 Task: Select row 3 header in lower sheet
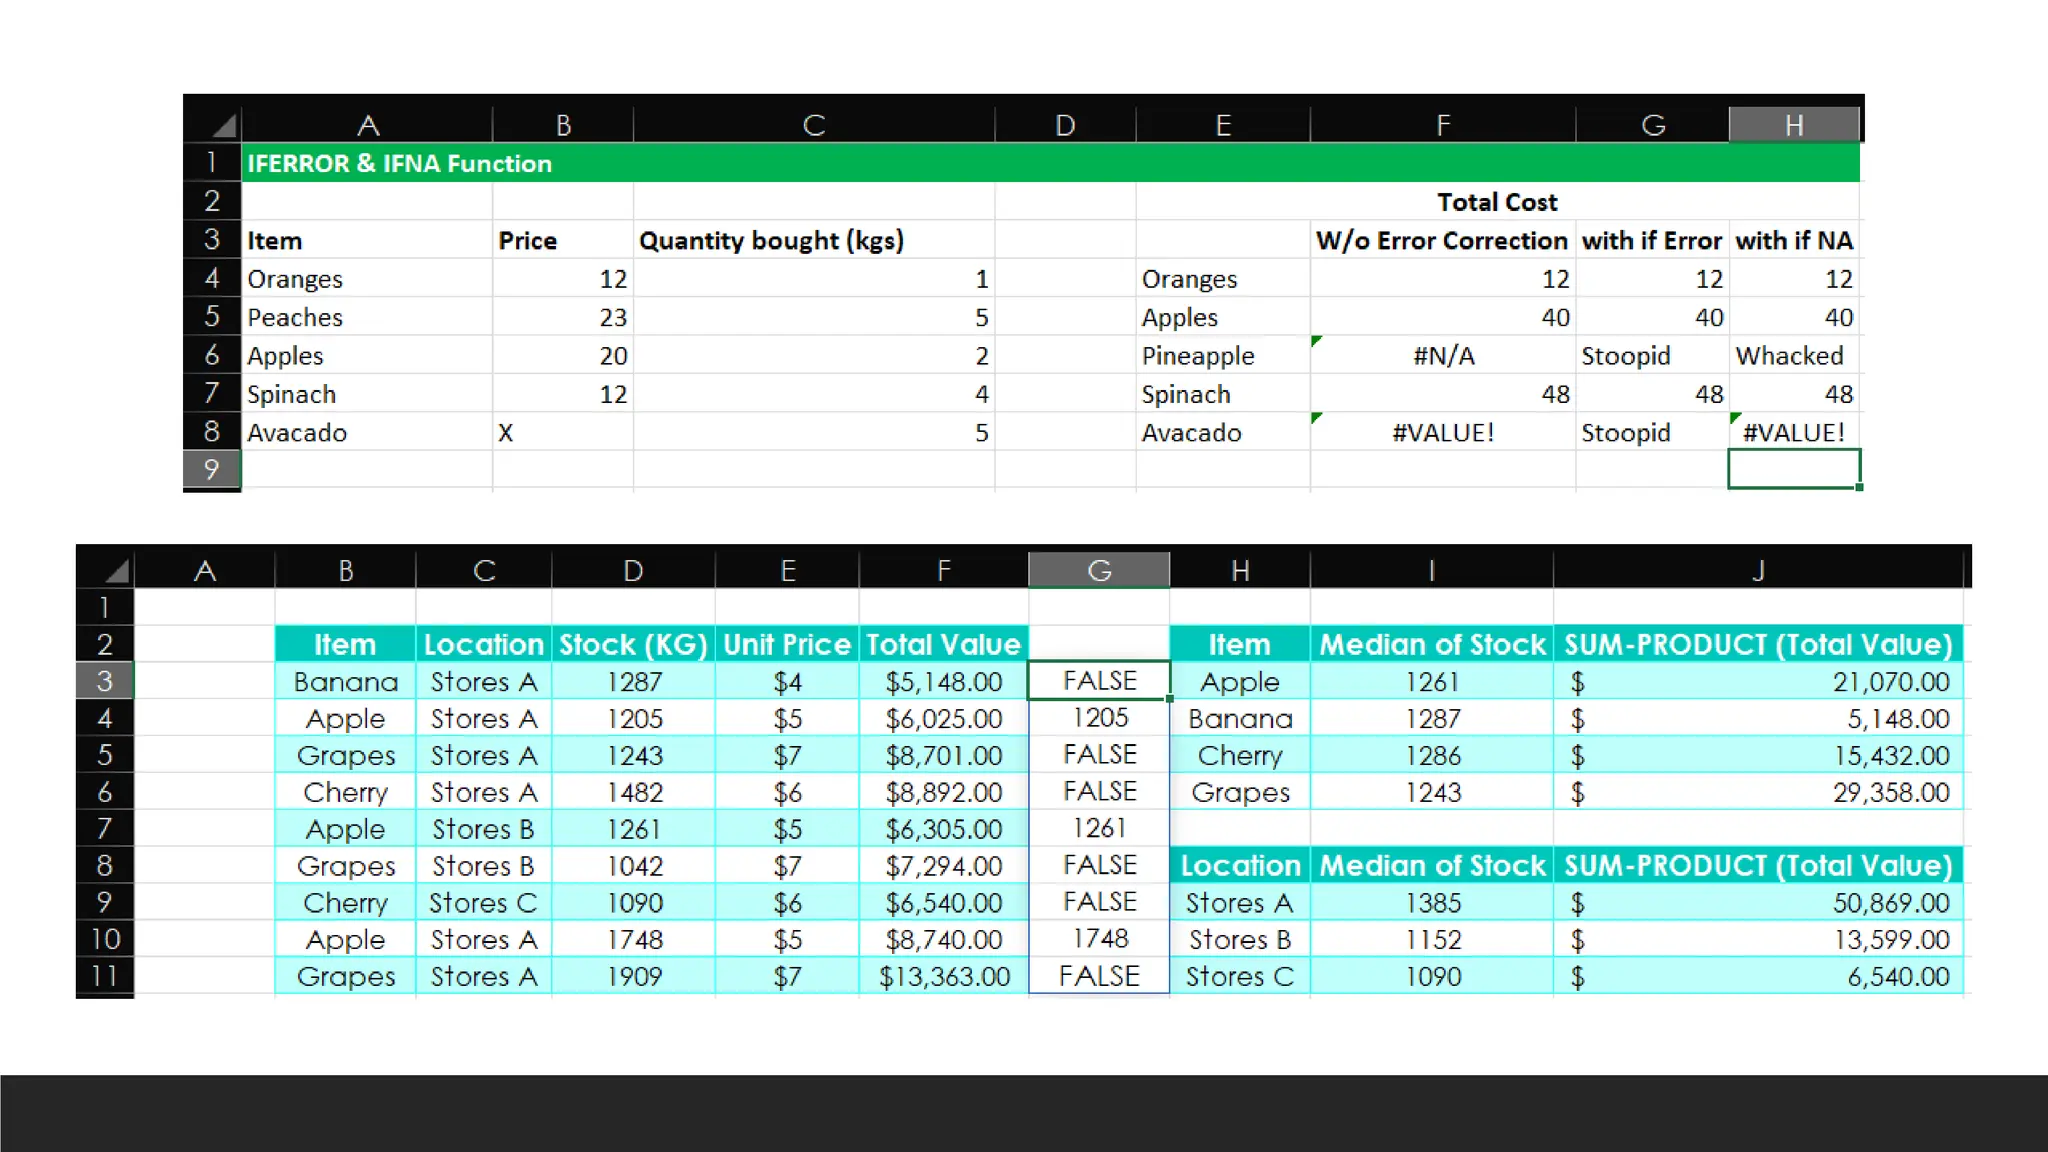click(104, 681)
